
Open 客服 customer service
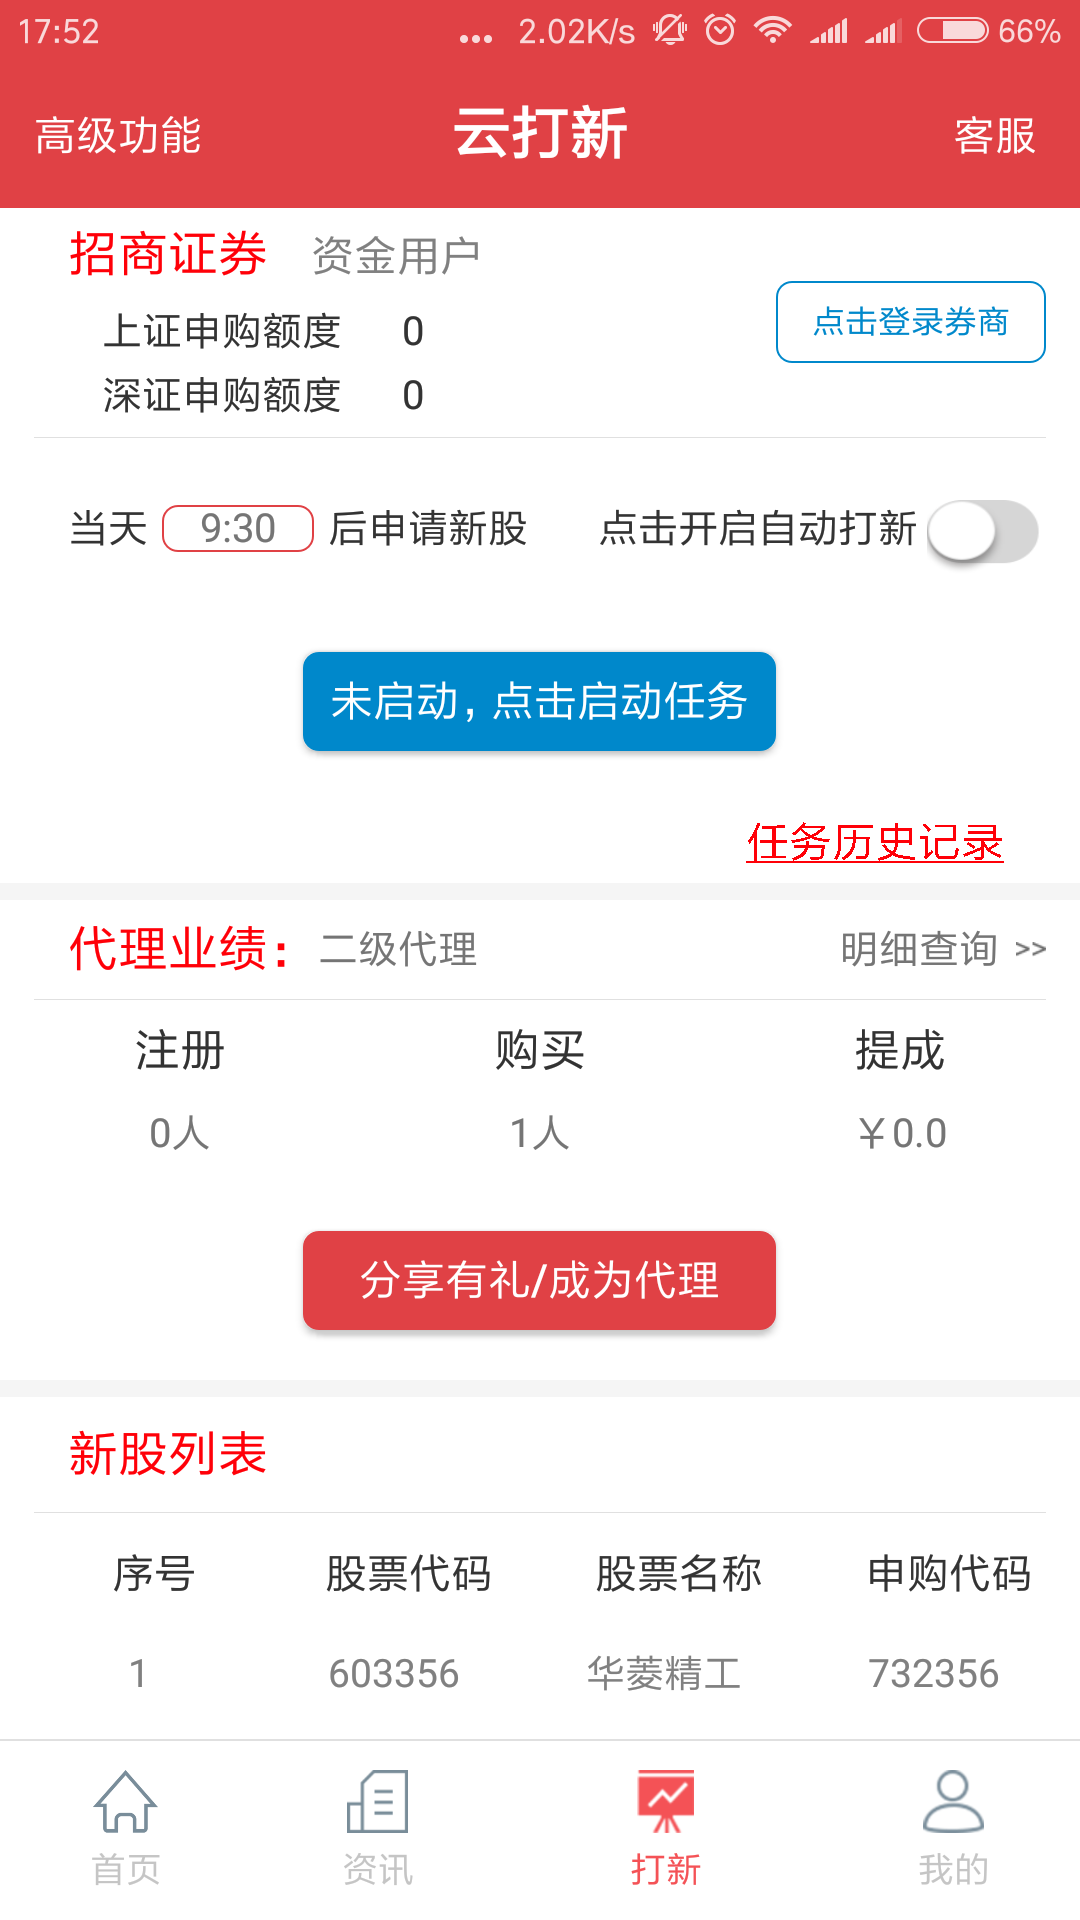[x=994, y=136]
